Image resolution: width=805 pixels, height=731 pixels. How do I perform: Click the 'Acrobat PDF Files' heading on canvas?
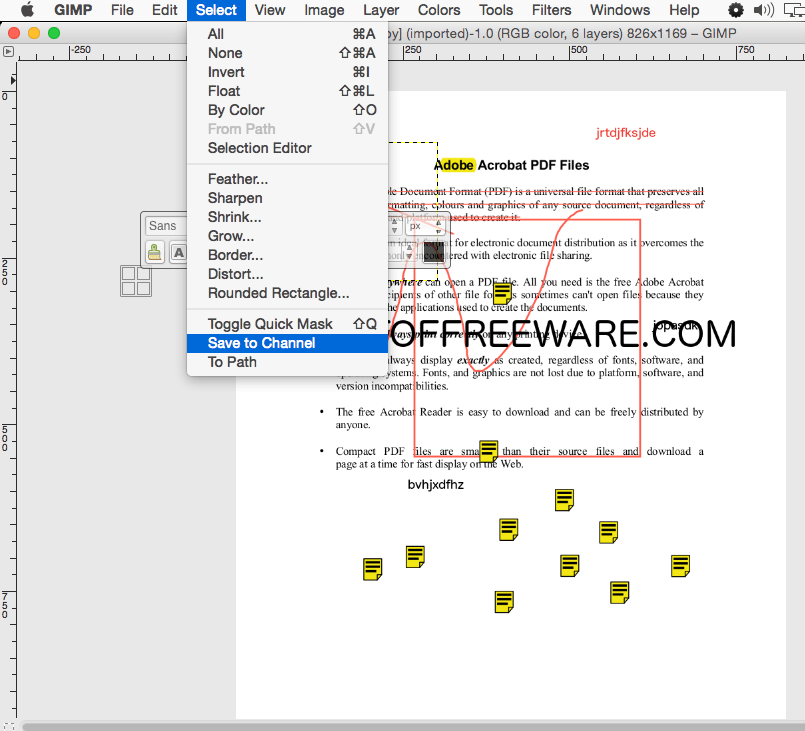533,165
